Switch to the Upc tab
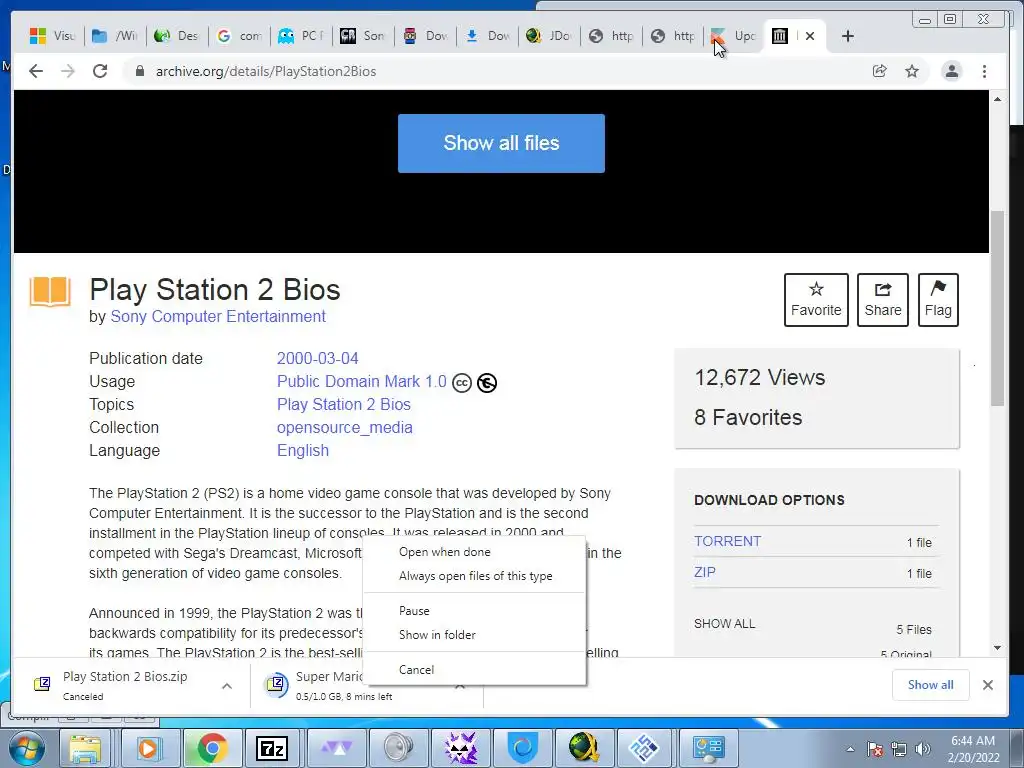This screenshot has width=1024, height=768. pyautogui.click(x=734, y=36)
